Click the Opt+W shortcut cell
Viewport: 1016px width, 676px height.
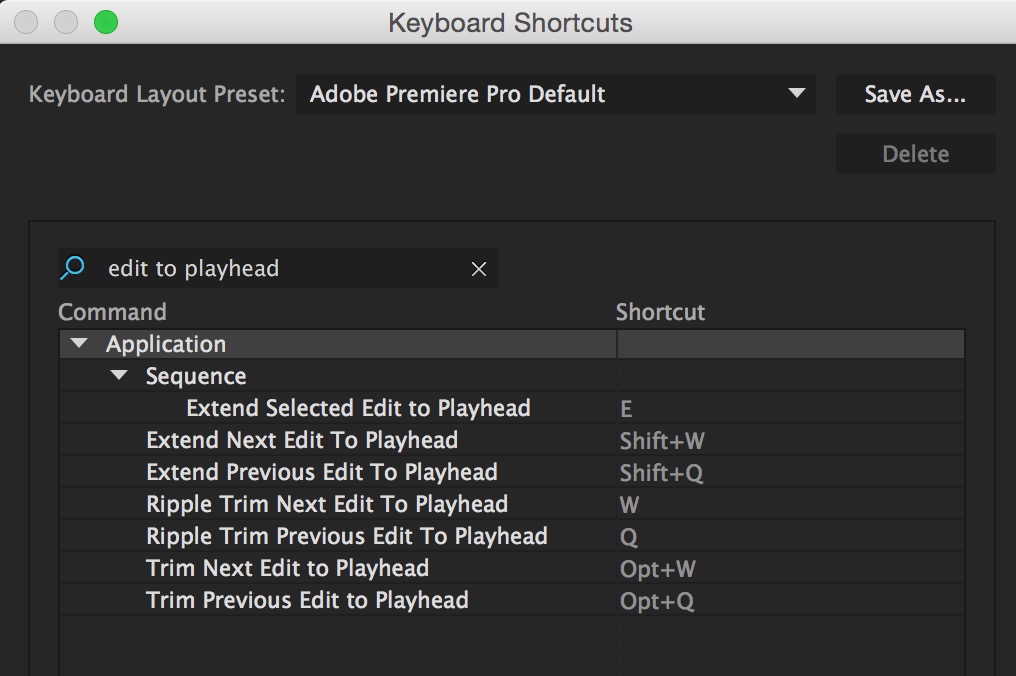click(x=791, y=568)
